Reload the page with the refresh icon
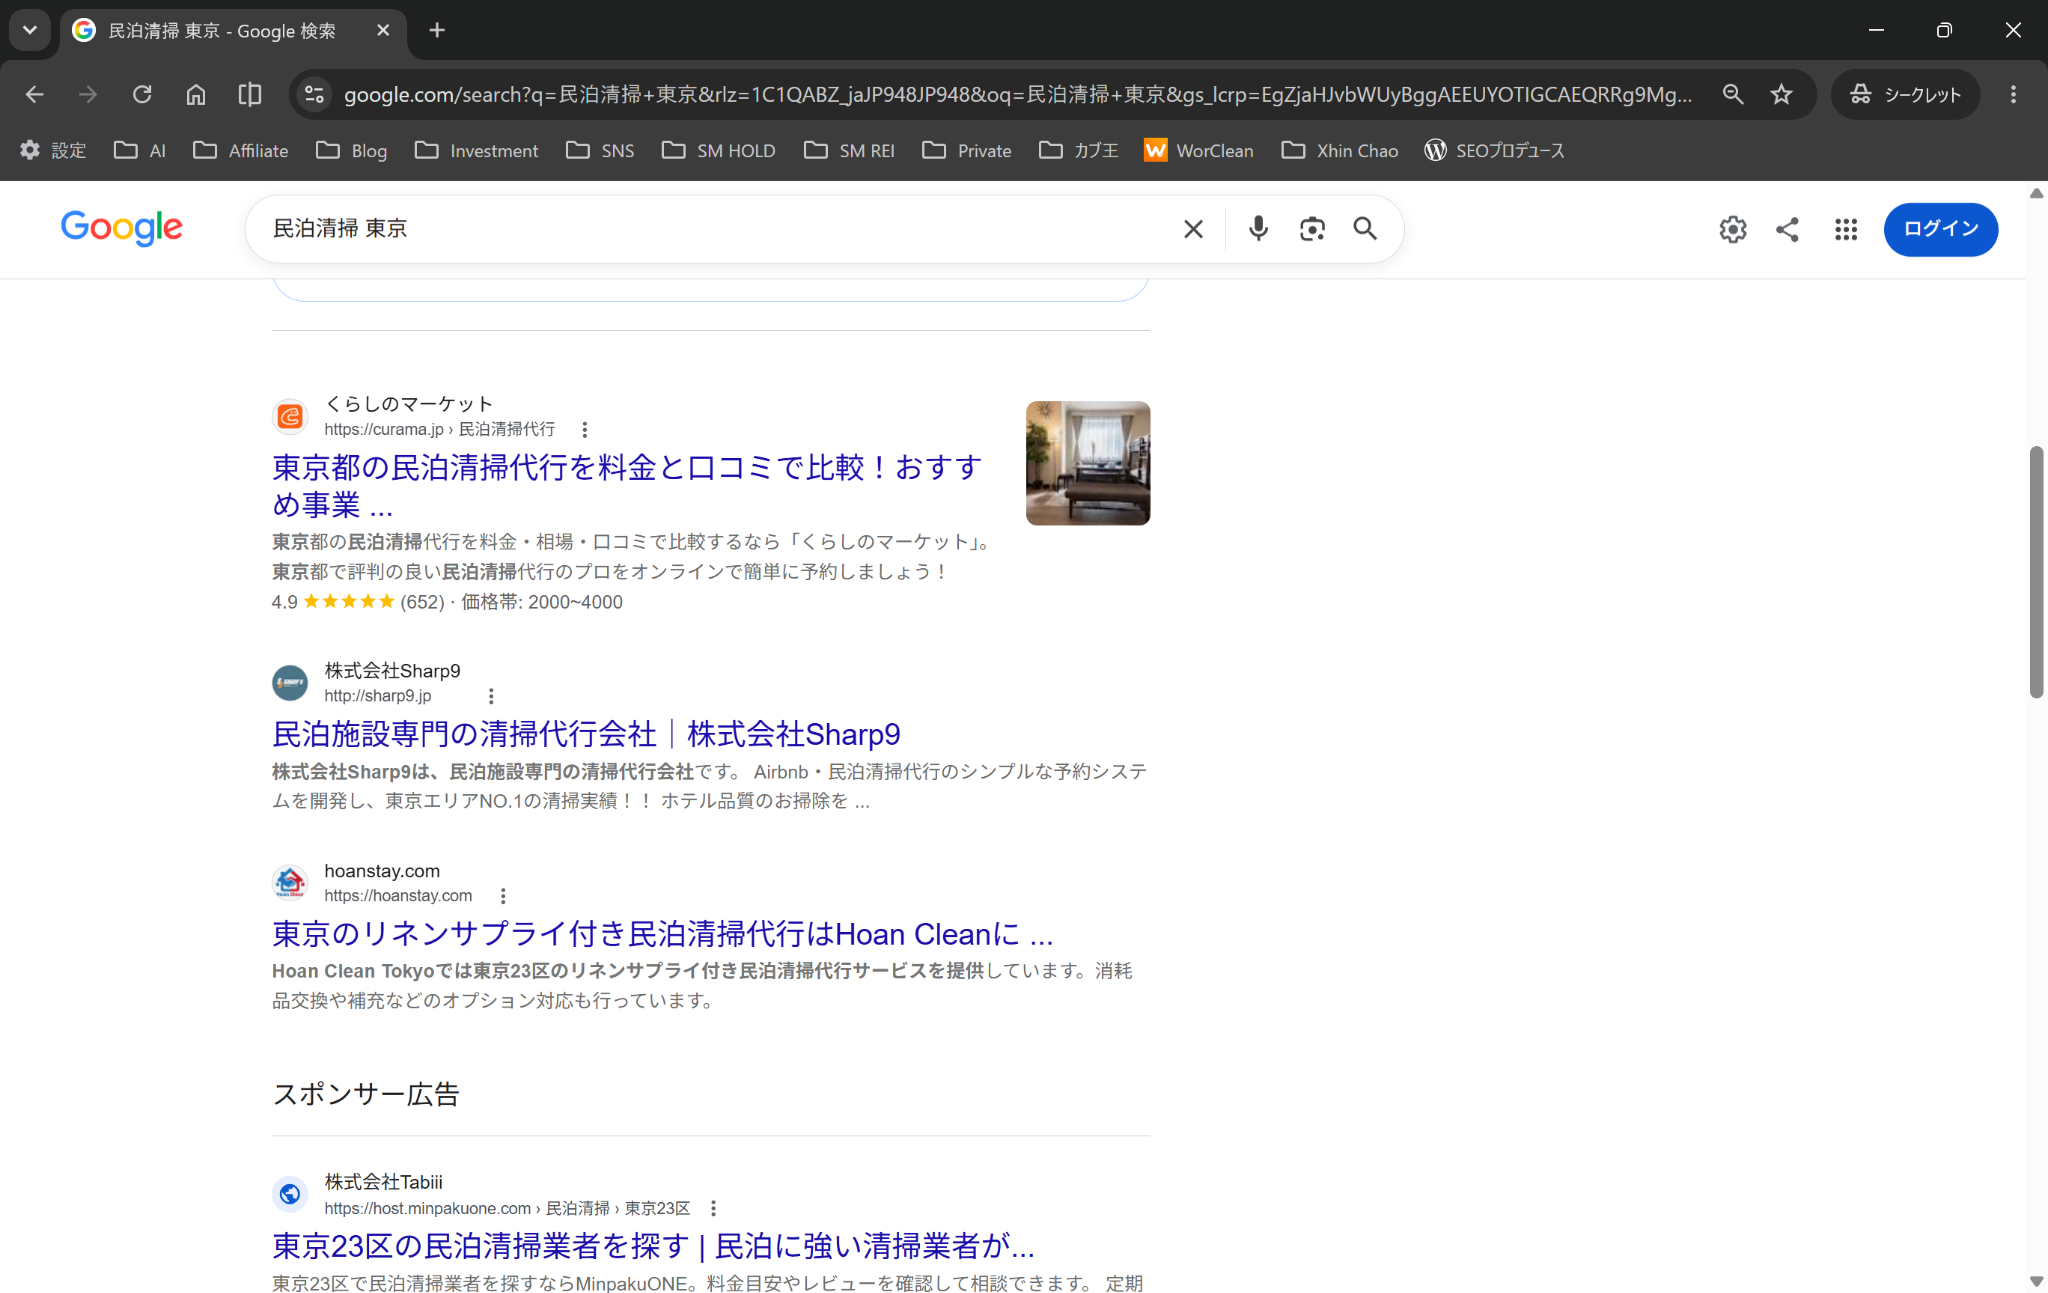 click(x=142, y=94)
